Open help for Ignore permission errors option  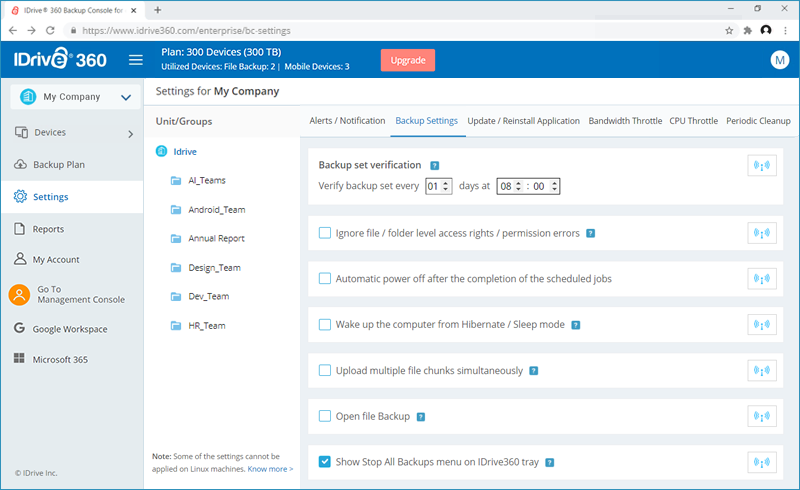(590, 233)
